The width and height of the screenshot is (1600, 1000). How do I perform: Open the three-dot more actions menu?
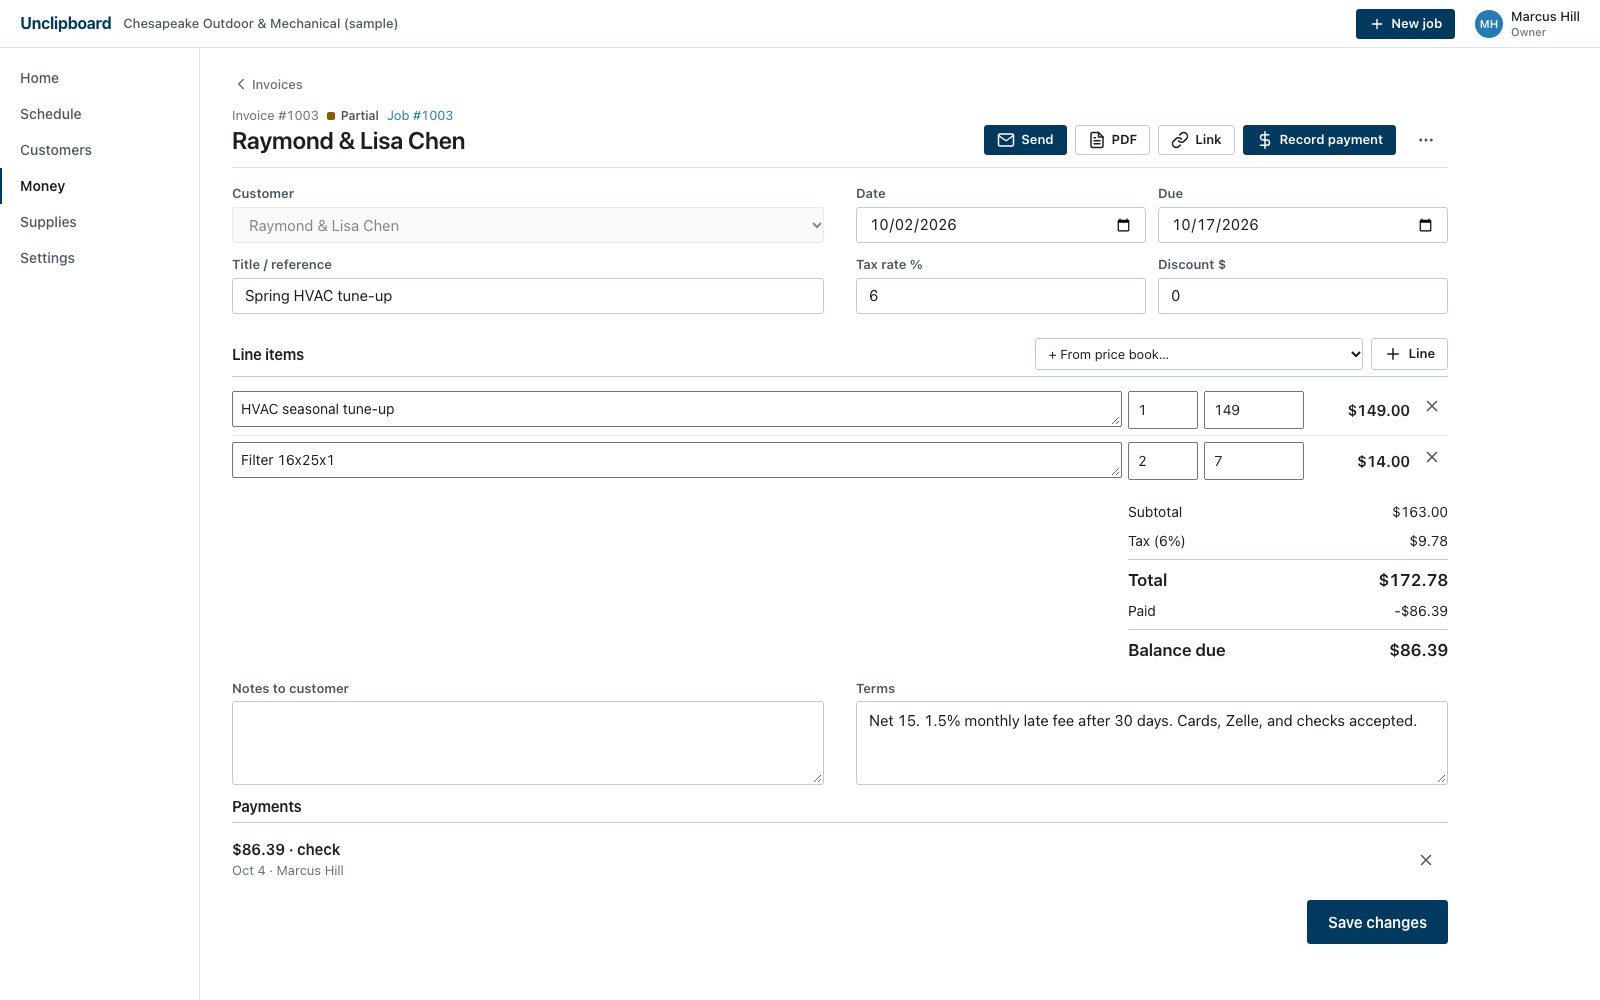click(1426, 140)
